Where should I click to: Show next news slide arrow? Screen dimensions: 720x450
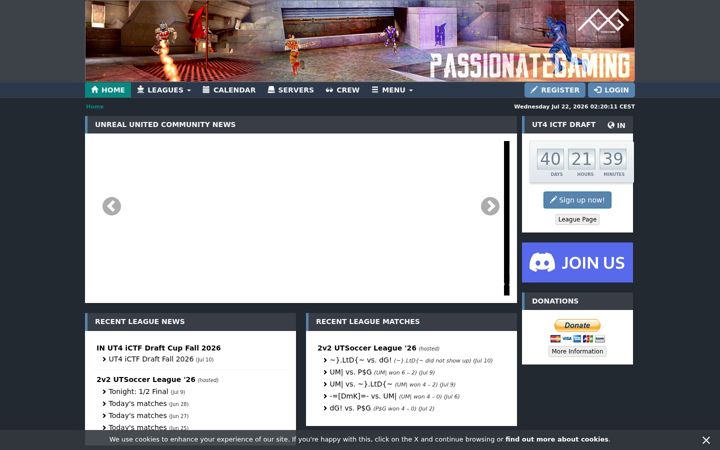[x=490, y=206]
